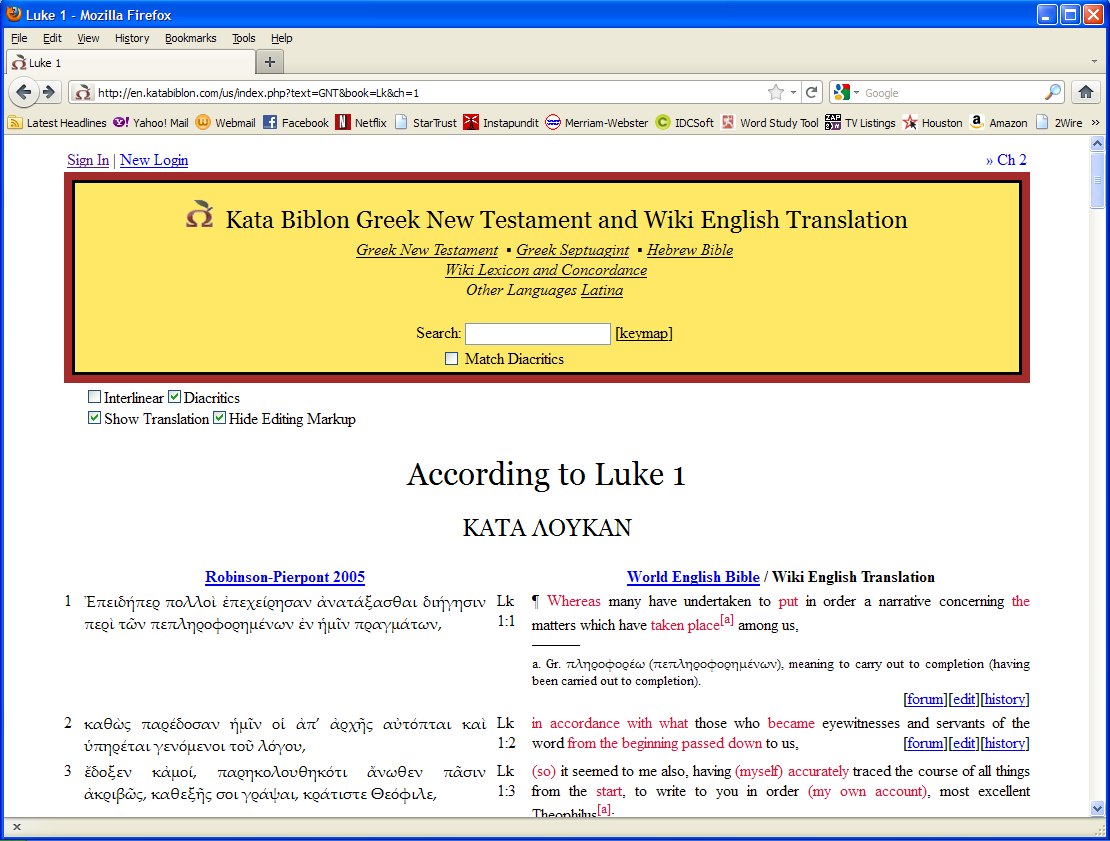Click inside the Kata Biblon search field
Image resolution: width=1110 pixels, height=841 pixels.
pos(537,334)
